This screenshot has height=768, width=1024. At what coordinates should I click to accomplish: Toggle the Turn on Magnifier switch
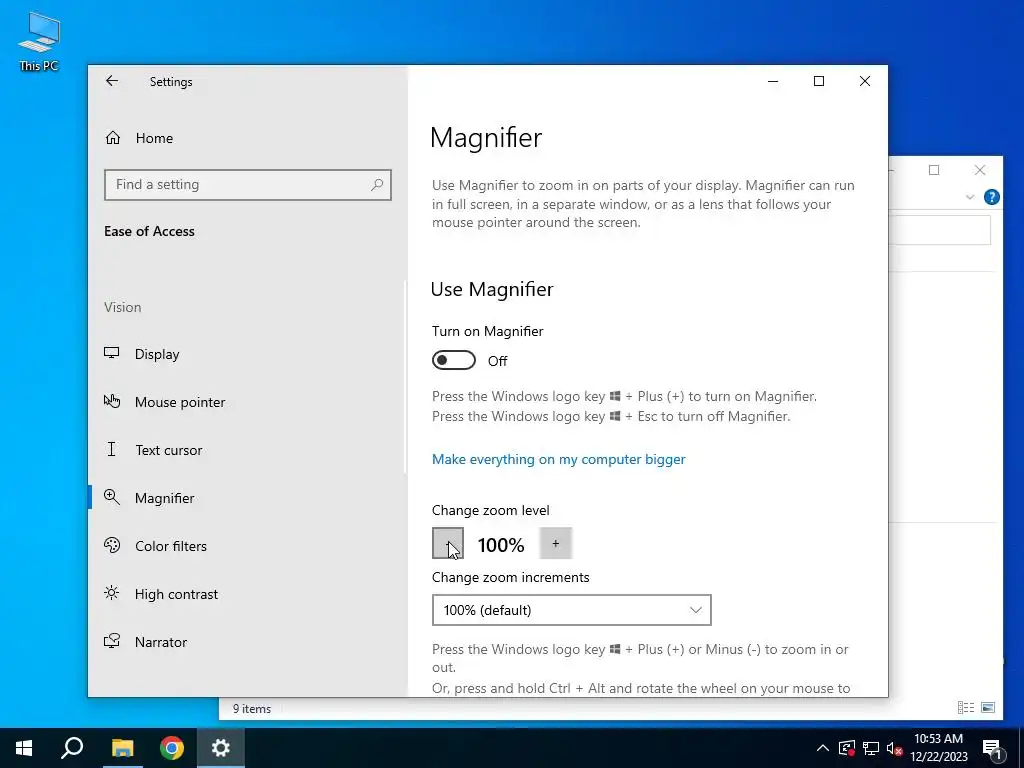click(x=454, y=360)
